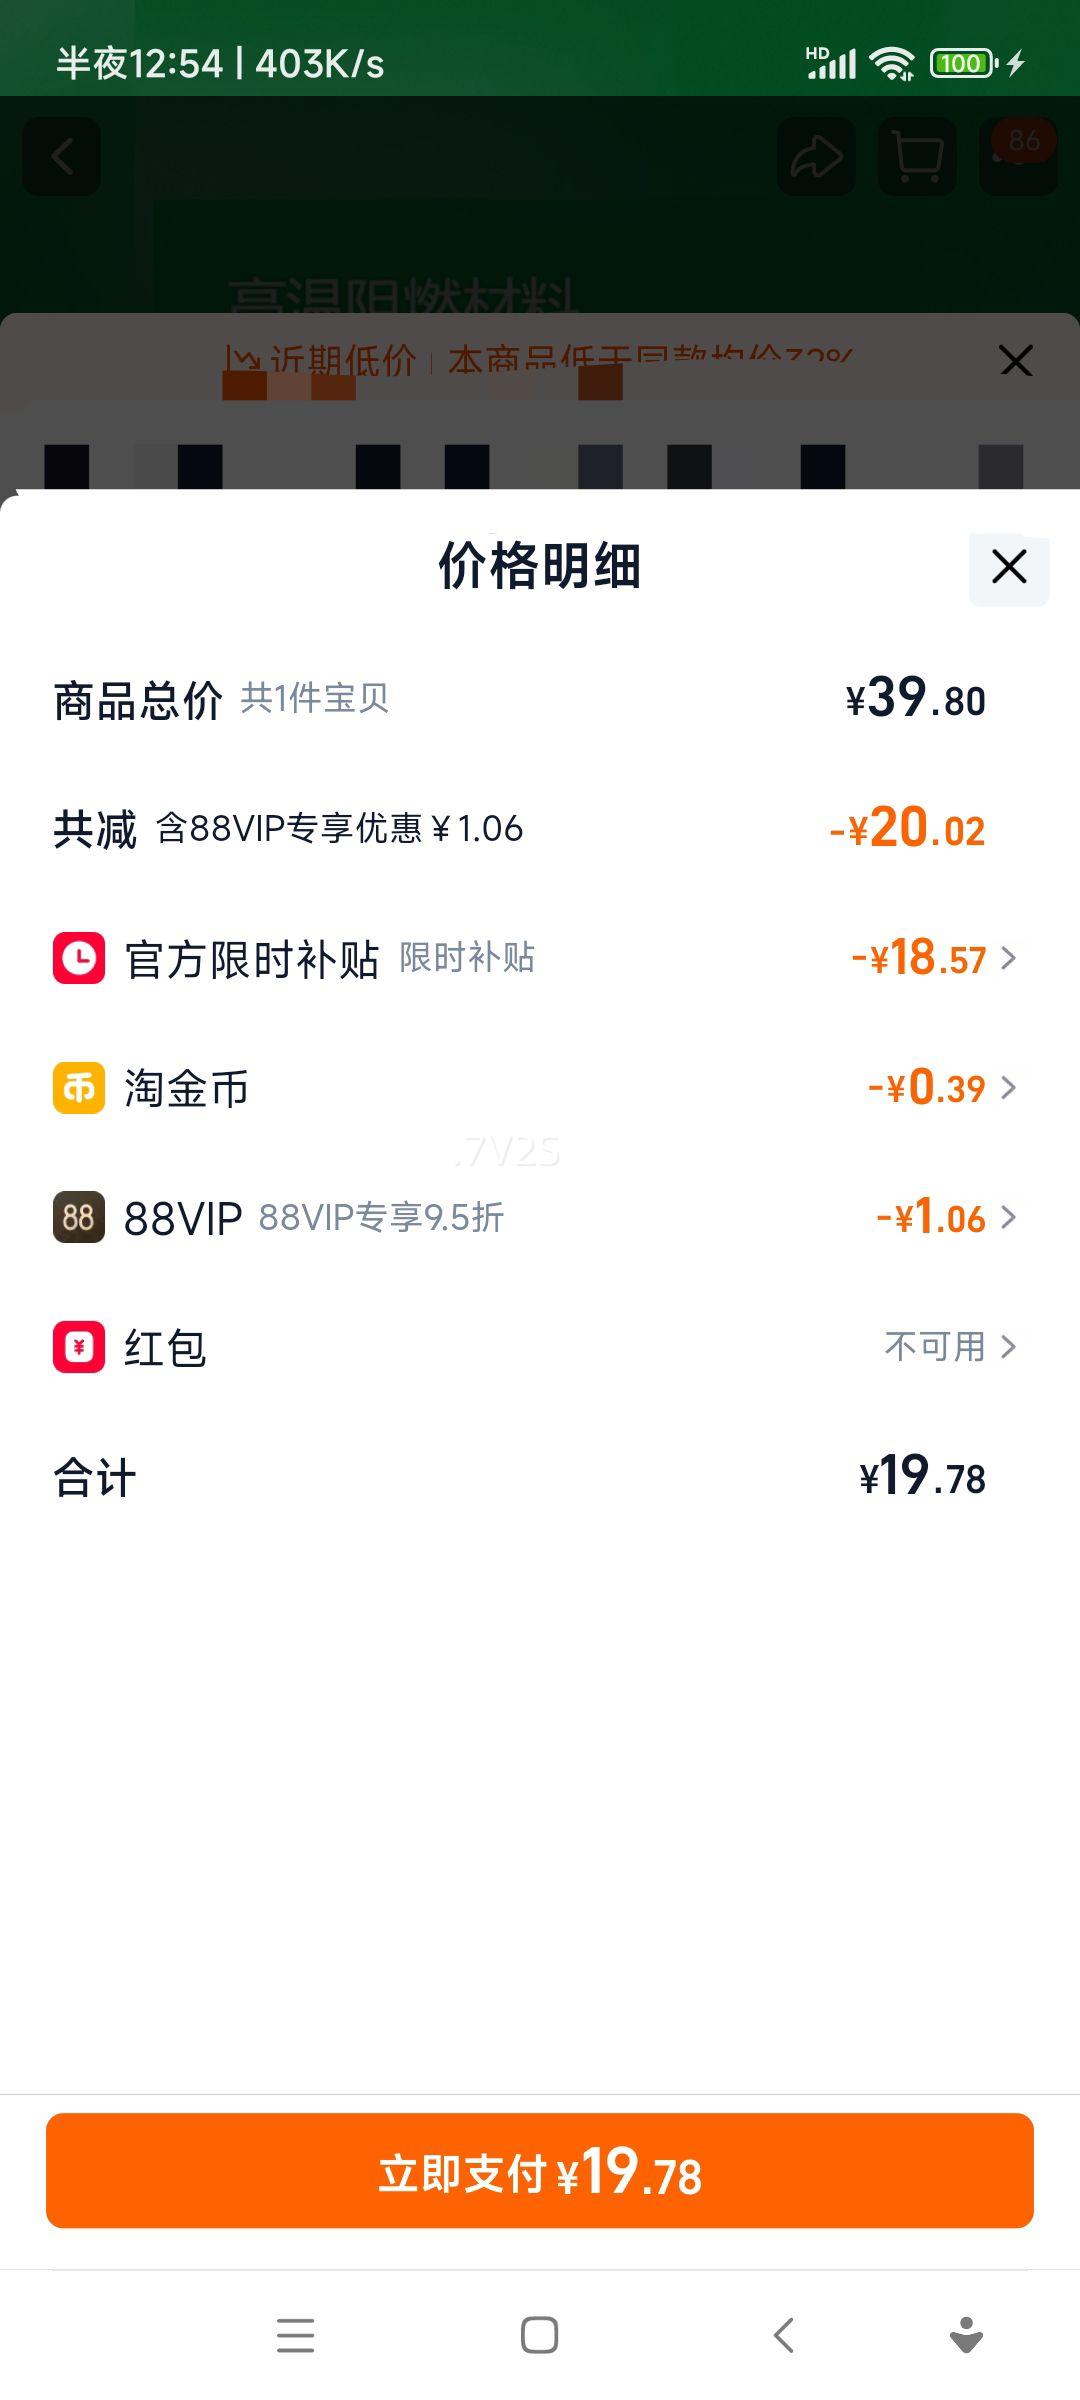Tap the 淘金币 coin icon
The height and width of the screenshot is (2400, 1080).
[79, 1088]
